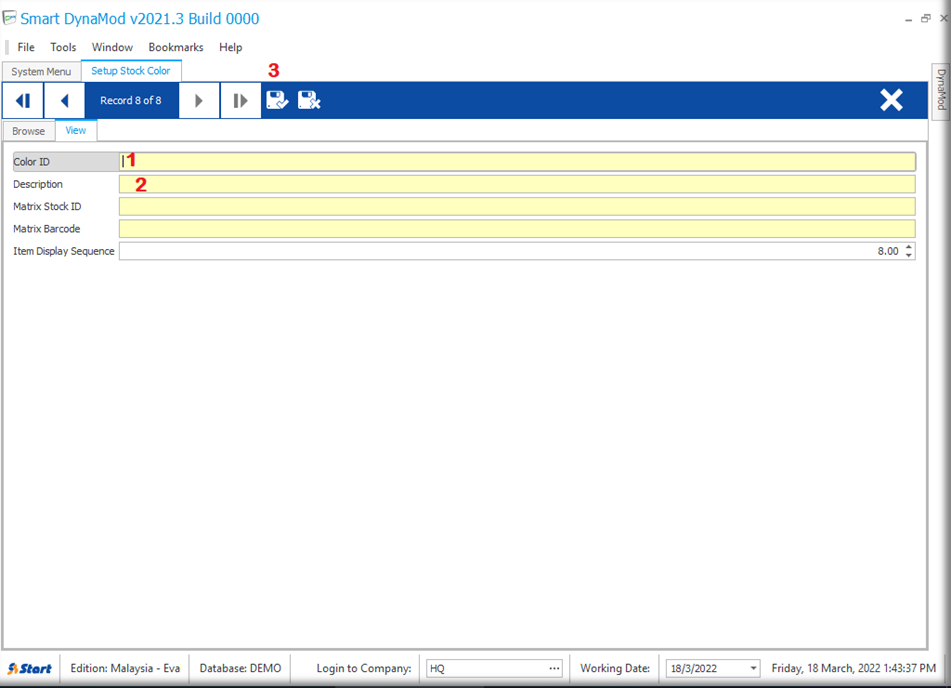Go to the previous record
The height and width of the screenshot is (688, 951).
click(x=64, y=101)
